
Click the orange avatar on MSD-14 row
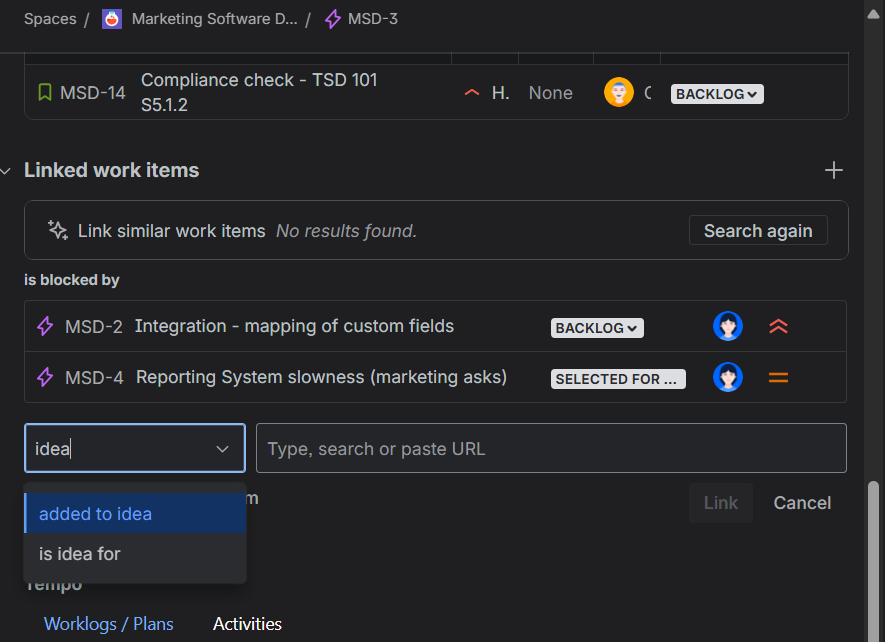[620, 92]
